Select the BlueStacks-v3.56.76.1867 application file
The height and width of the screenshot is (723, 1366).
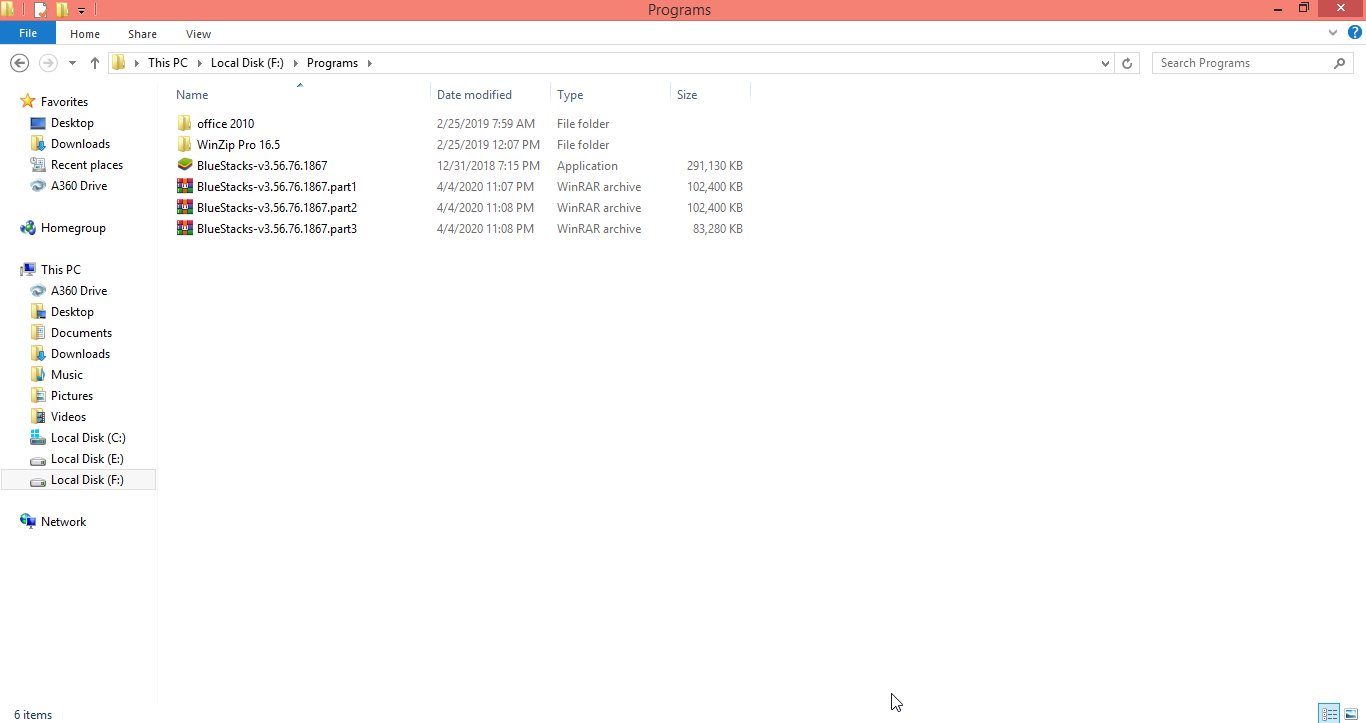pyautogui.click(x=261, y=166)
